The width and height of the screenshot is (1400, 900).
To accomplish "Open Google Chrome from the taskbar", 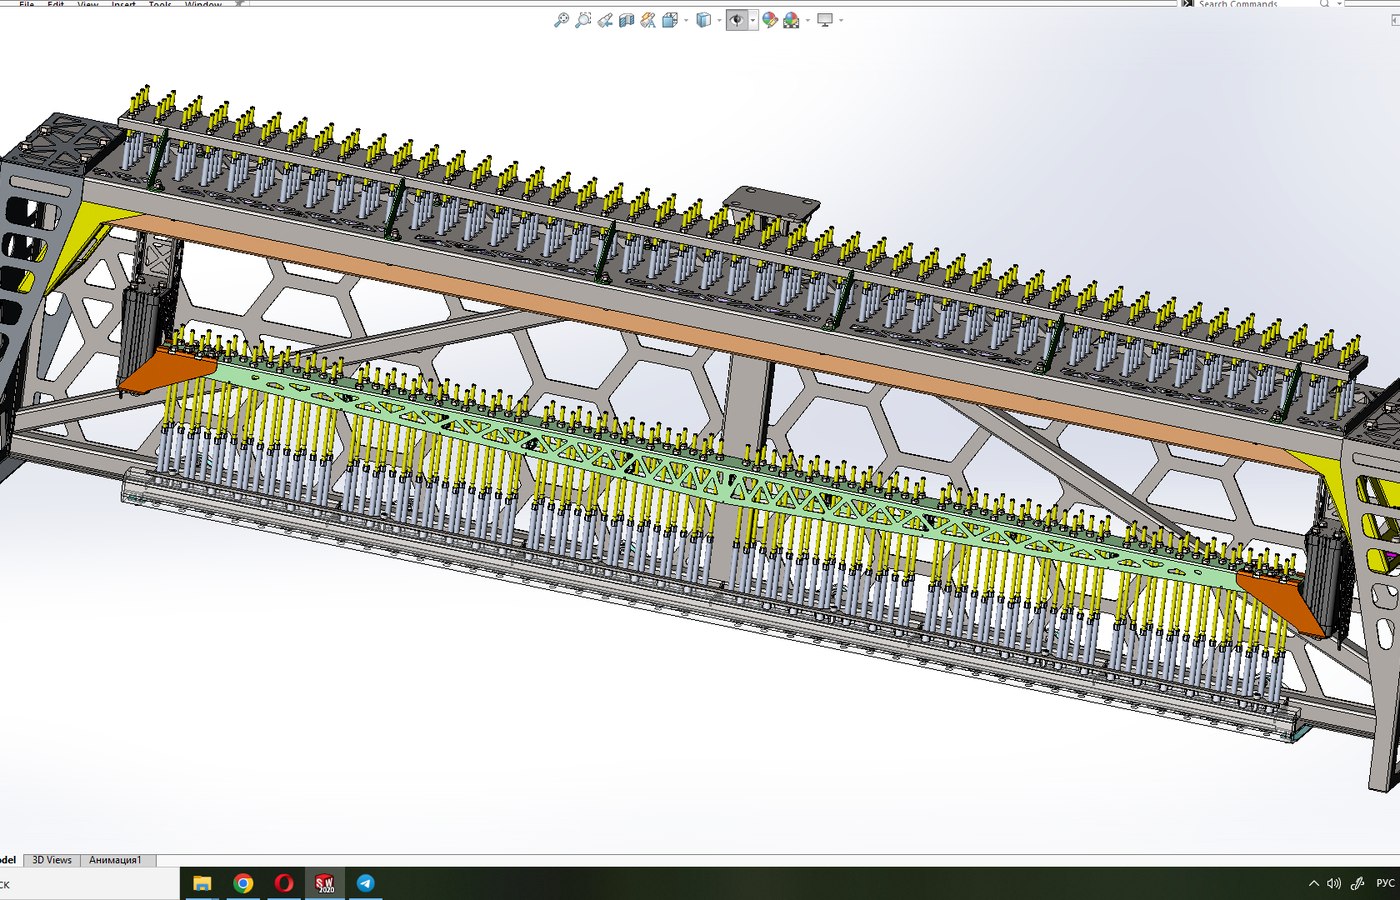I will (243, 883).
